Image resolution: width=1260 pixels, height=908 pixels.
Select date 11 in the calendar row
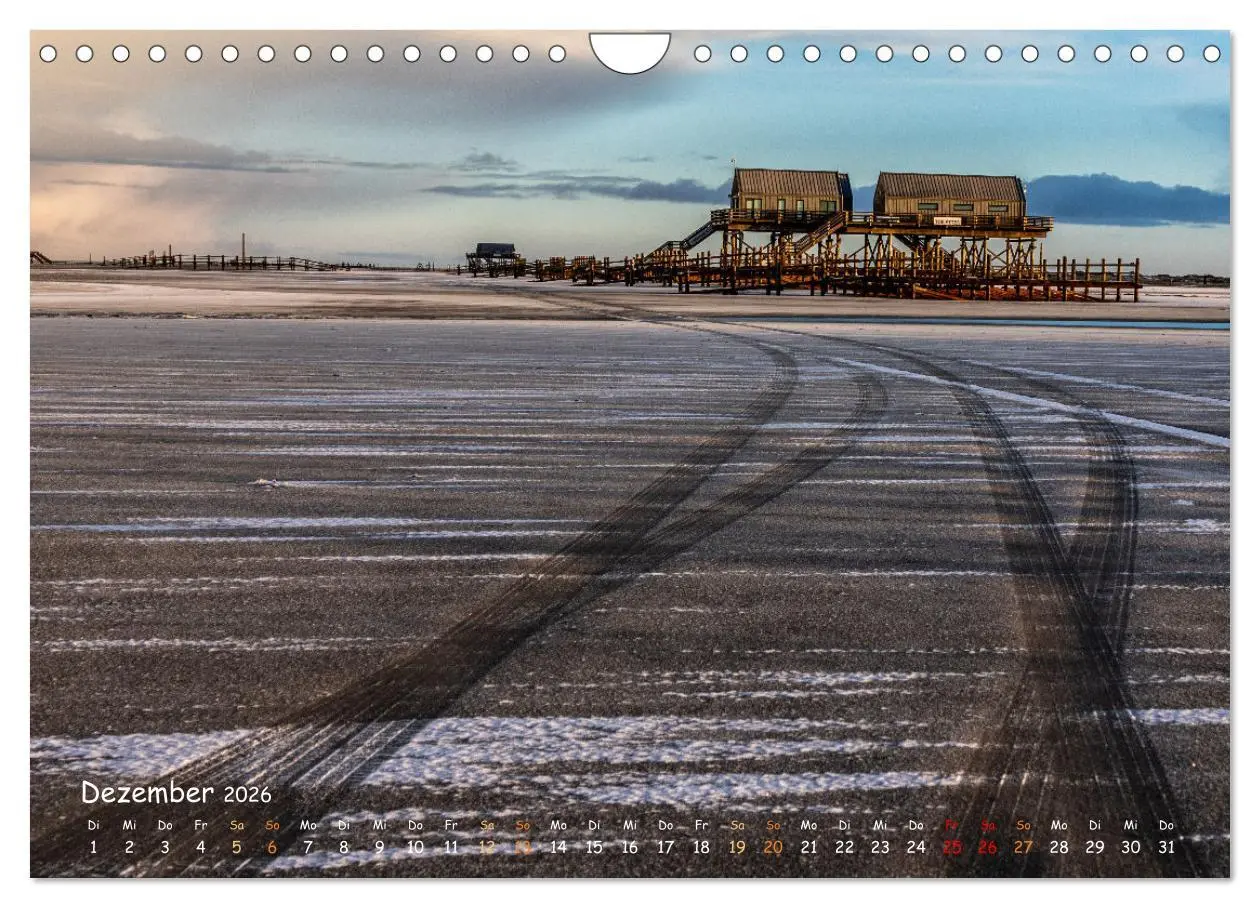pos(451,847)
